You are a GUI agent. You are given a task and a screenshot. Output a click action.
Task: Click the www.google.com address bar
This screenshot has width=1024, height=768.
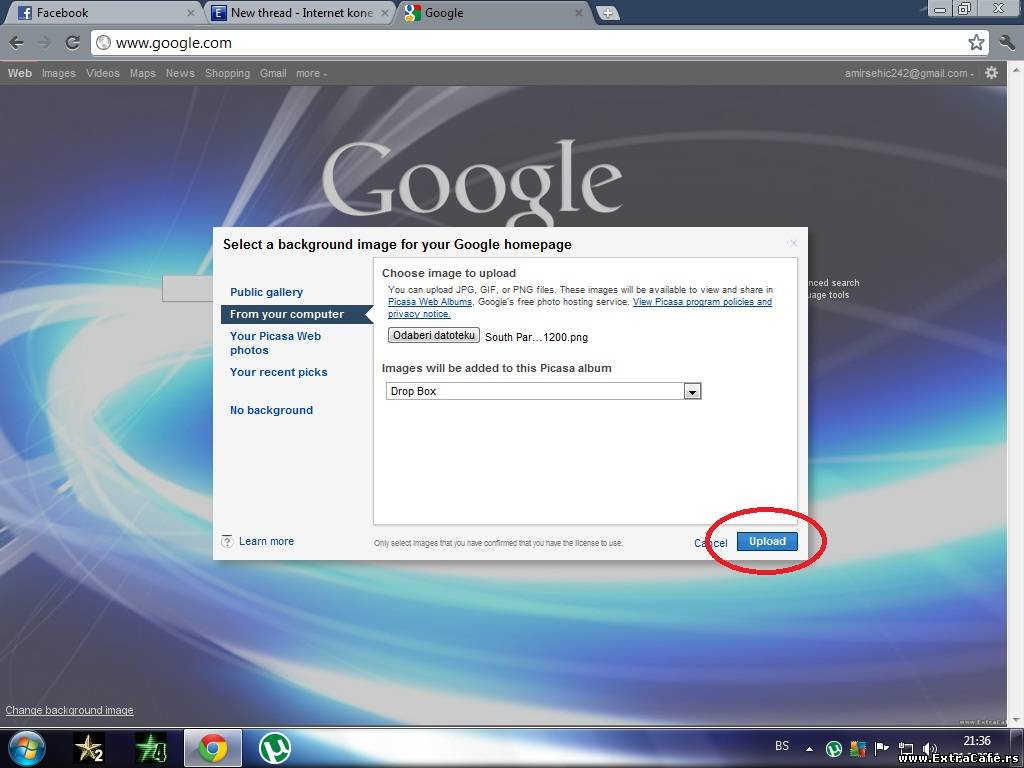(x=530, y=43)
